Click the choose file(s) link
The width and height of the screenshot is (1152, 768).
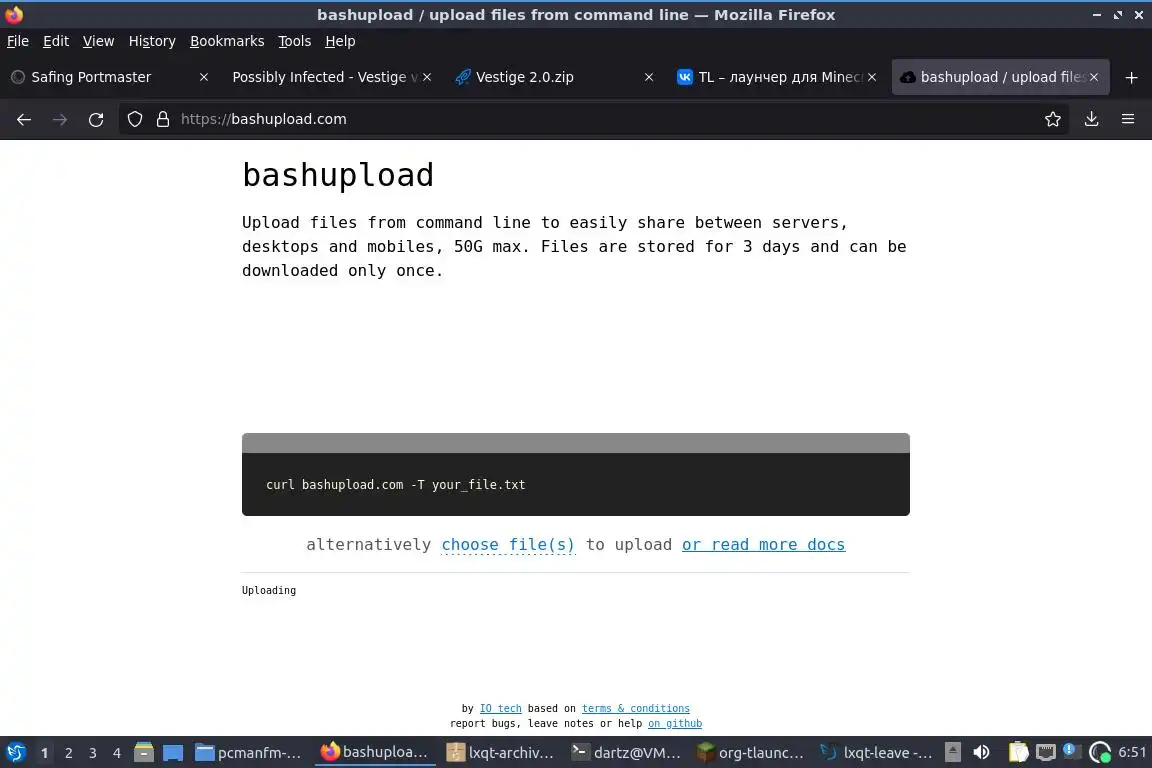pyautogui.click(x=508, y=545)
